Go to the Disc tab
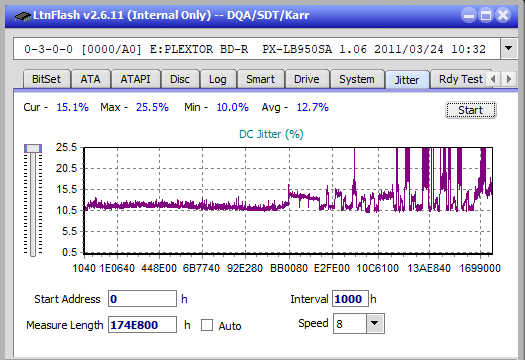The width and height of the screenshot is (525, 360). pyautogui.click(x=180, y=79)
